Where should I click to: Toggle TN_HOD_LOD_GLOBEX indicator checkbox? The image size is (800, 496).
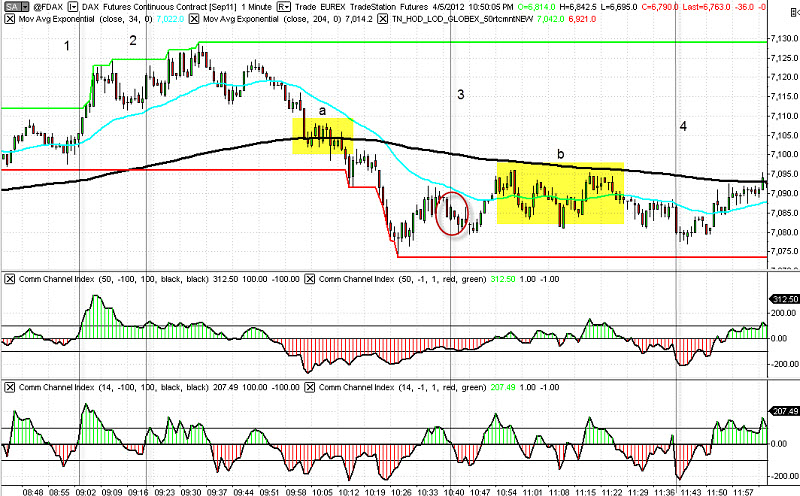383,19
